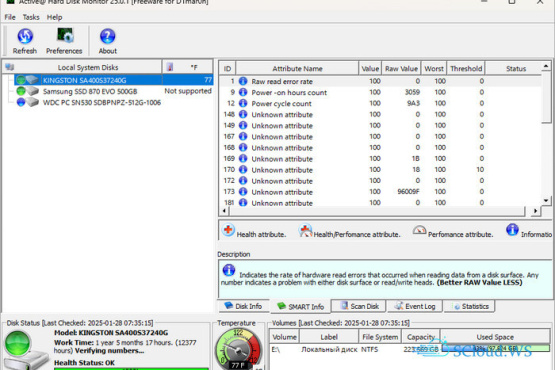The width and height of the screenshot is (555, 370).
Task: Click info icon of attribute 149
Action: click(243, 125)
